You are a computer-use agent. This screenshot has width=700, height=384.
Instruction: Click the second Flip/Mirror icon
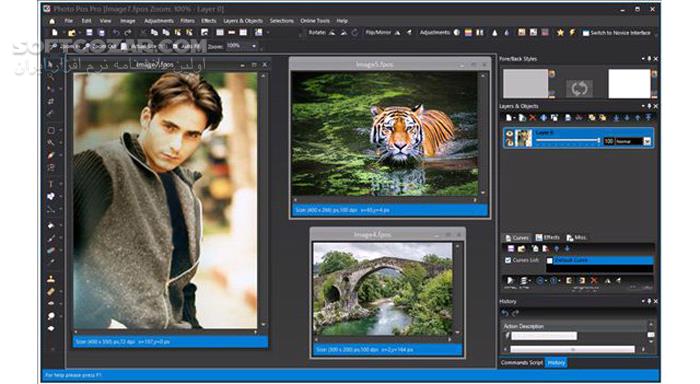coord(408,33)
